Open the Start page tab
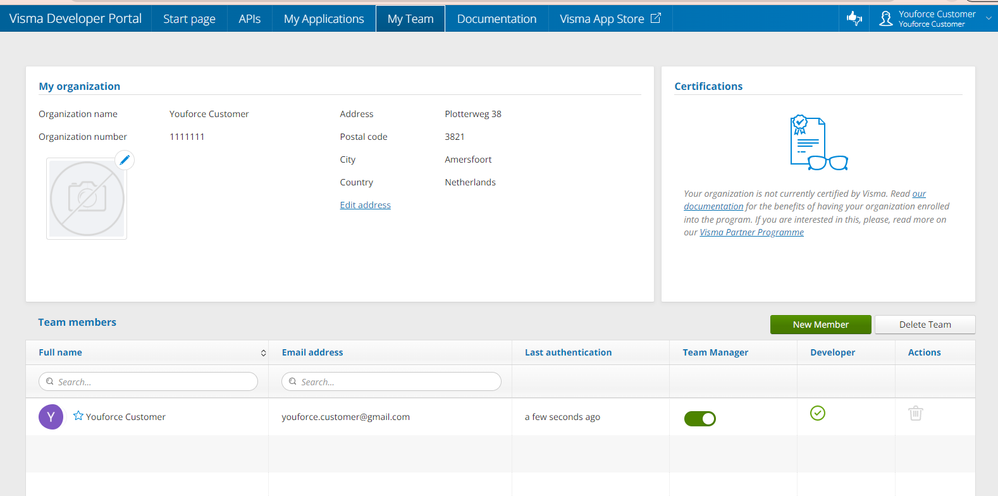 [189, 18]
